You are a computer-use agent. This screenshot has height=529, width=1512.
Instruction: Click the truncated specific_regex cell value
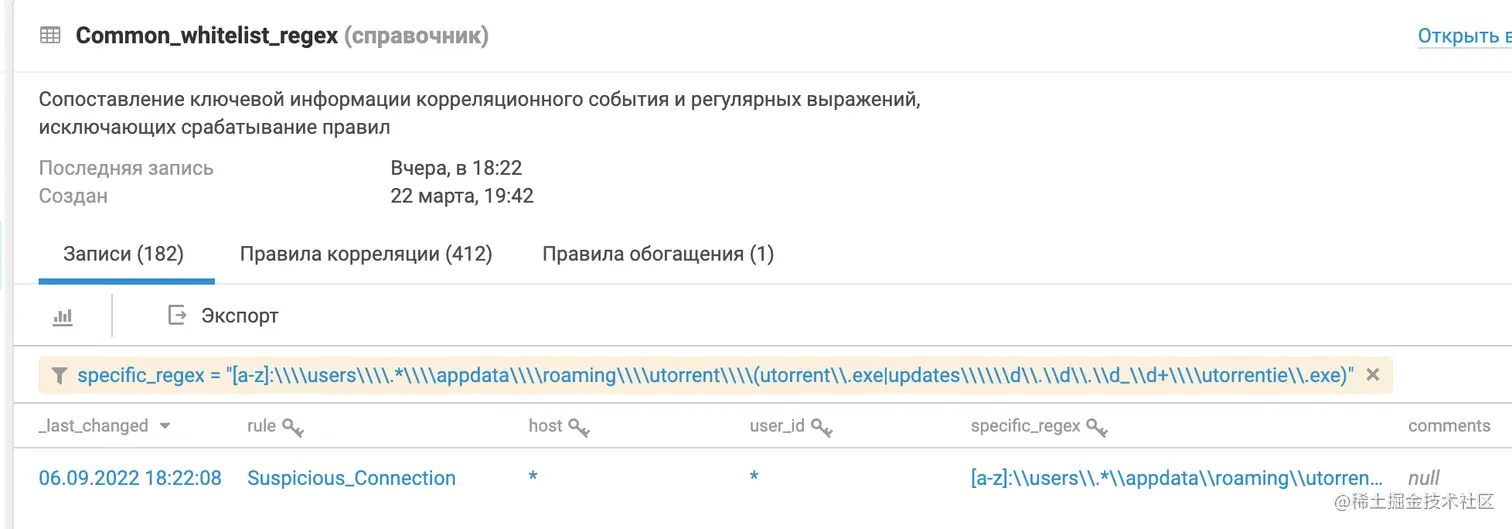click(x=1177, y=478)
